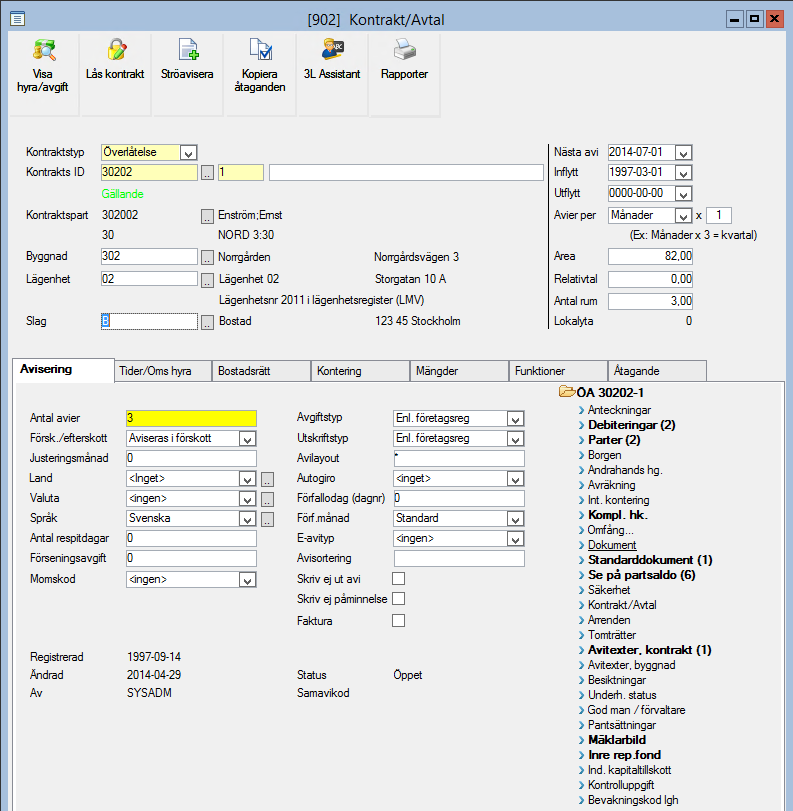The width and height of the screenshot is (793, 811).
Task: Open Inflytt date dropdown
Action: 684,173
